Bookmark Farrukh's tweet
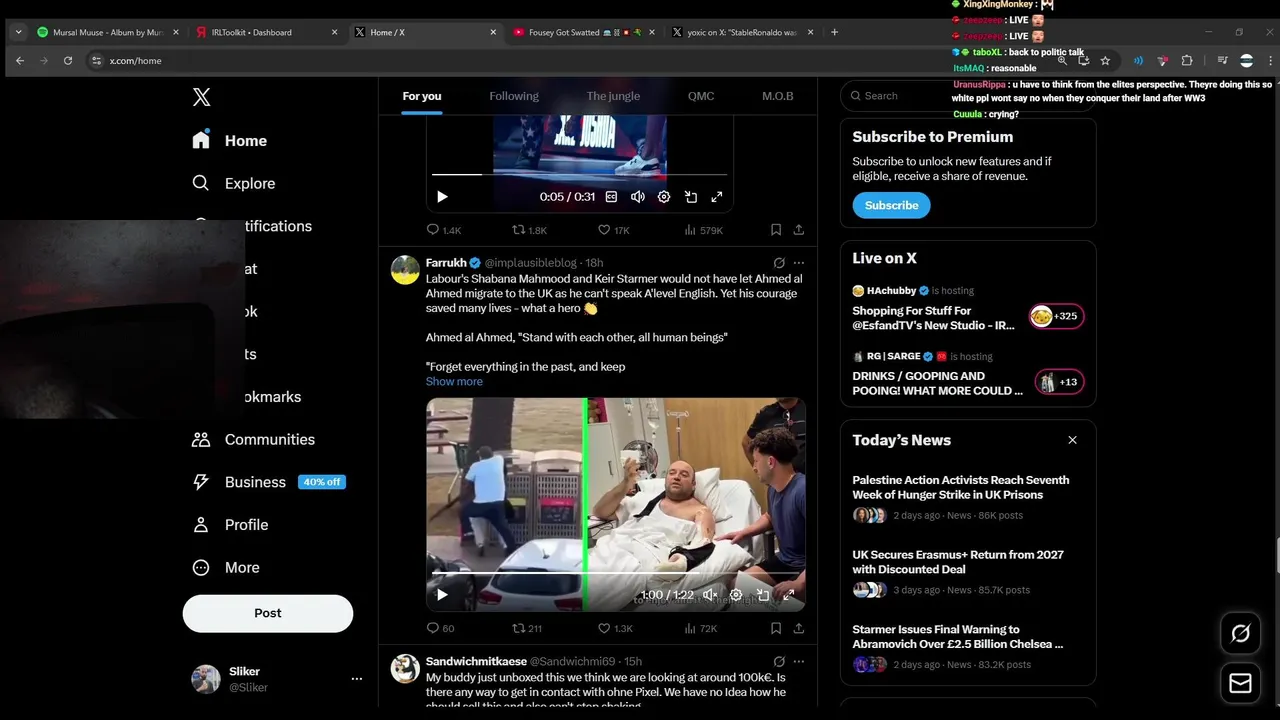The width and height of the screenshot is (1280, 720). pyautogui.click(x=776, y=628)
